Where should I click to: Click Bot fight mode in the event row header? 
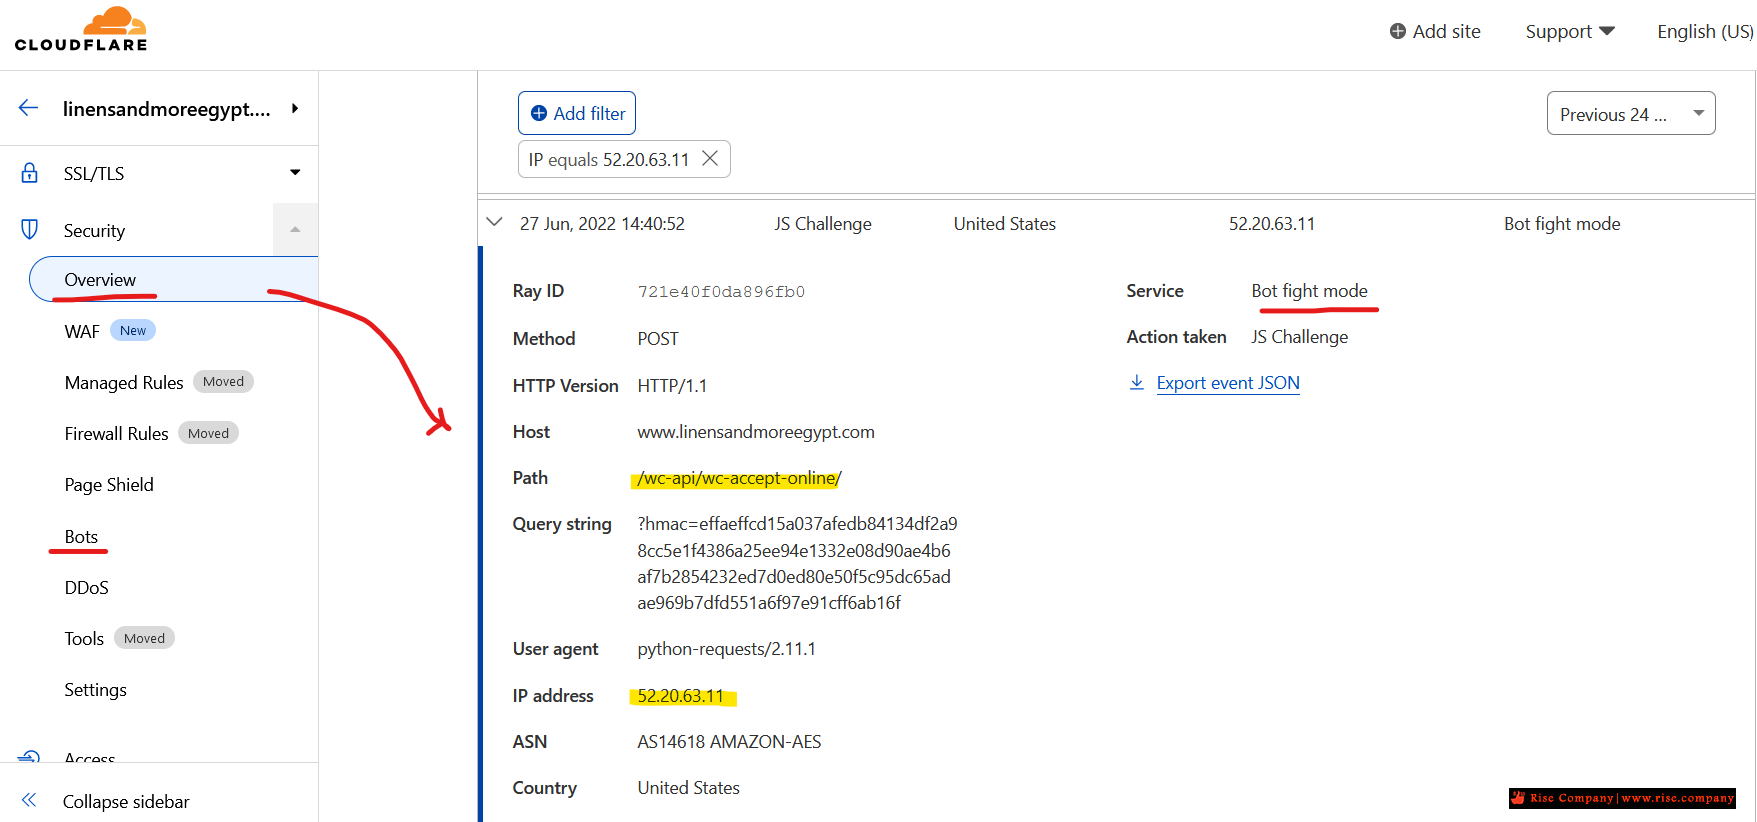click(x=1562, y=224)
